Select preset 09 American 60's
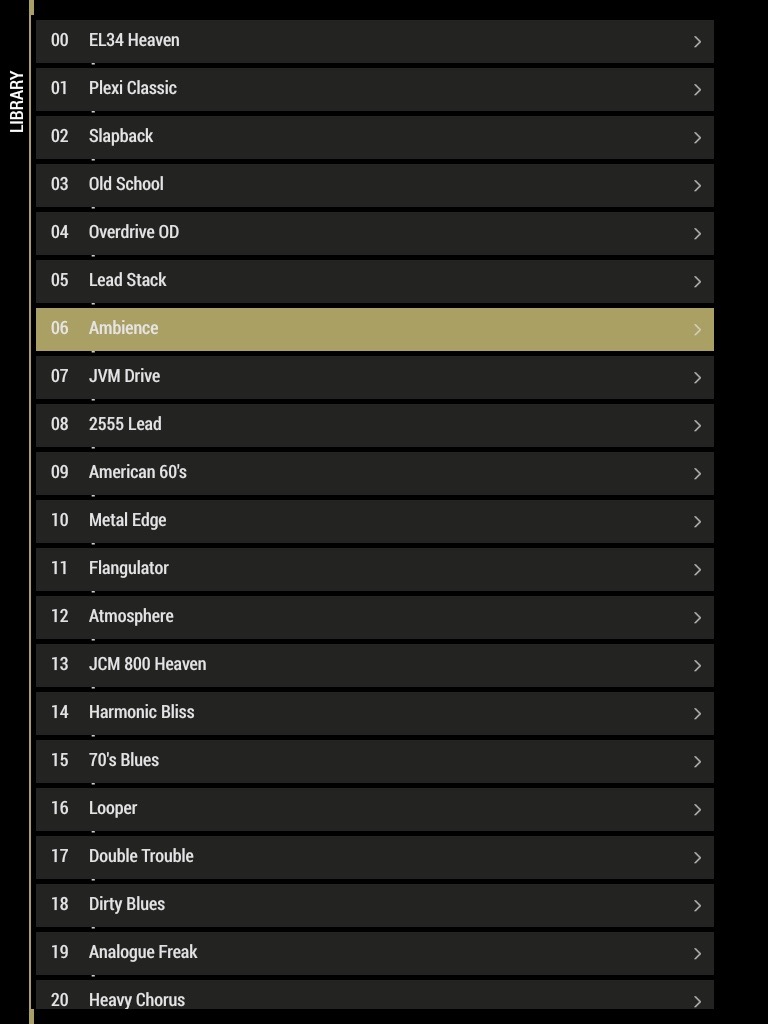The image size is (768, 1024). click(x=375, y=473)
